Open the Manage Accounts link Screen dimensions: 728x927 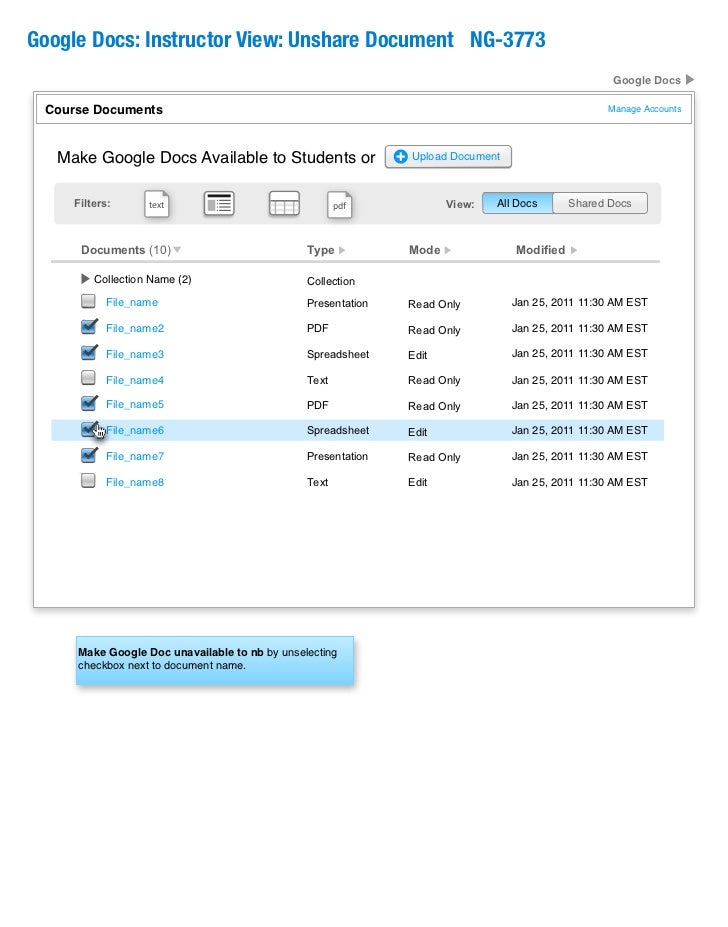[644, 109]
